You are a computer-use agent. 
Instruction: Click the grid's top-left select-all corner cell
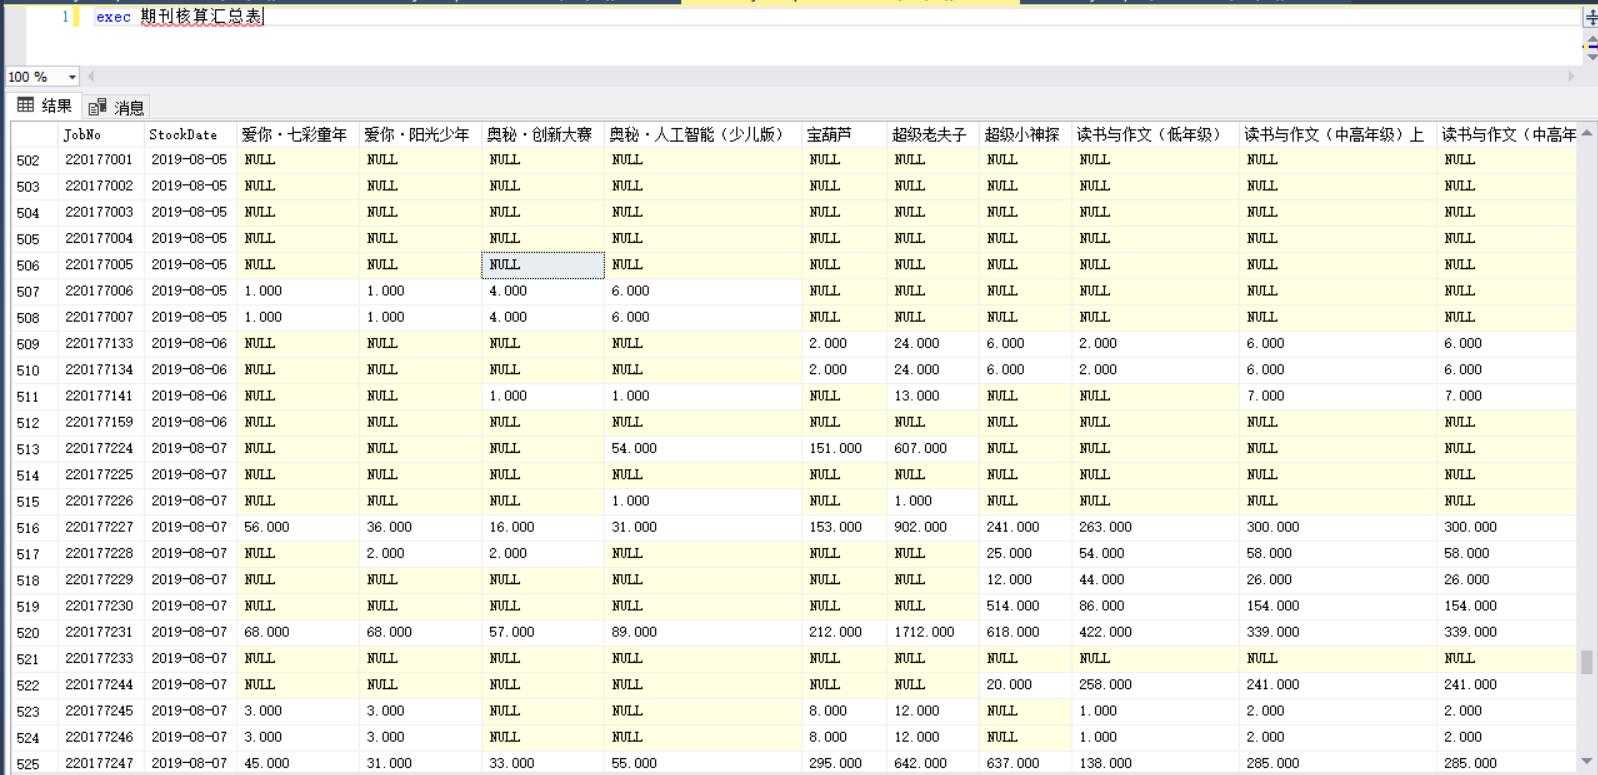34,134
